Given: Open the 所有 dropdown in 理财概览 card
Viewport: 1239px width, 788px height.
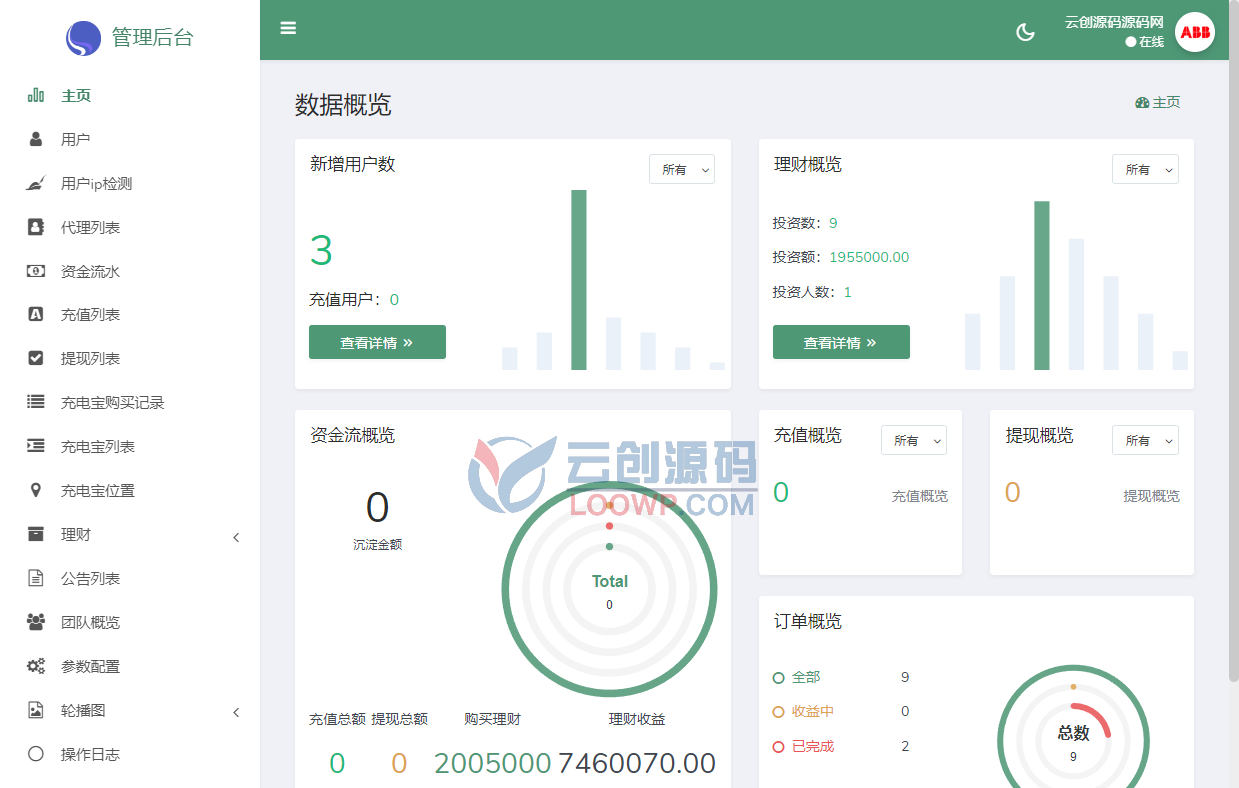Looking at the screenshot, I should pos(1145,169).
